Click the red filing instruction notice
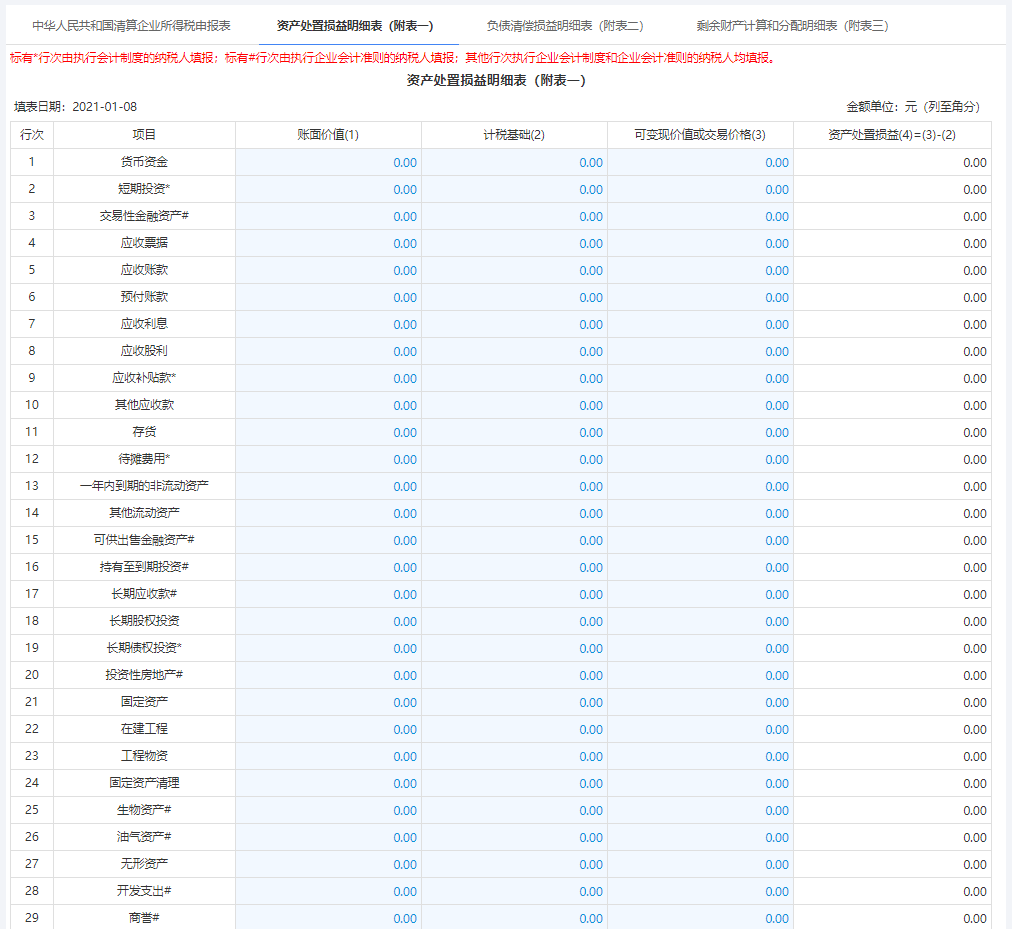Image resolution: width=1012 pixels, height=929 pixels. (x=392, y=58)
